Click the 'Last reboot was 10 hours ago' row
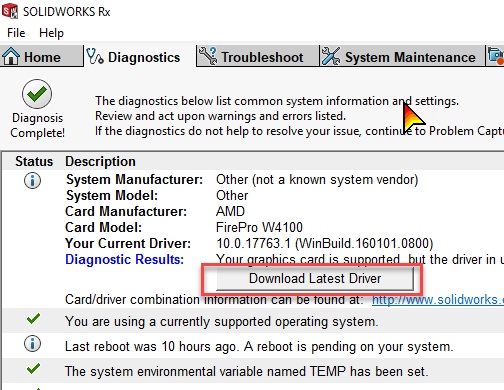The image size is (504, 390). tap(259, 347)
